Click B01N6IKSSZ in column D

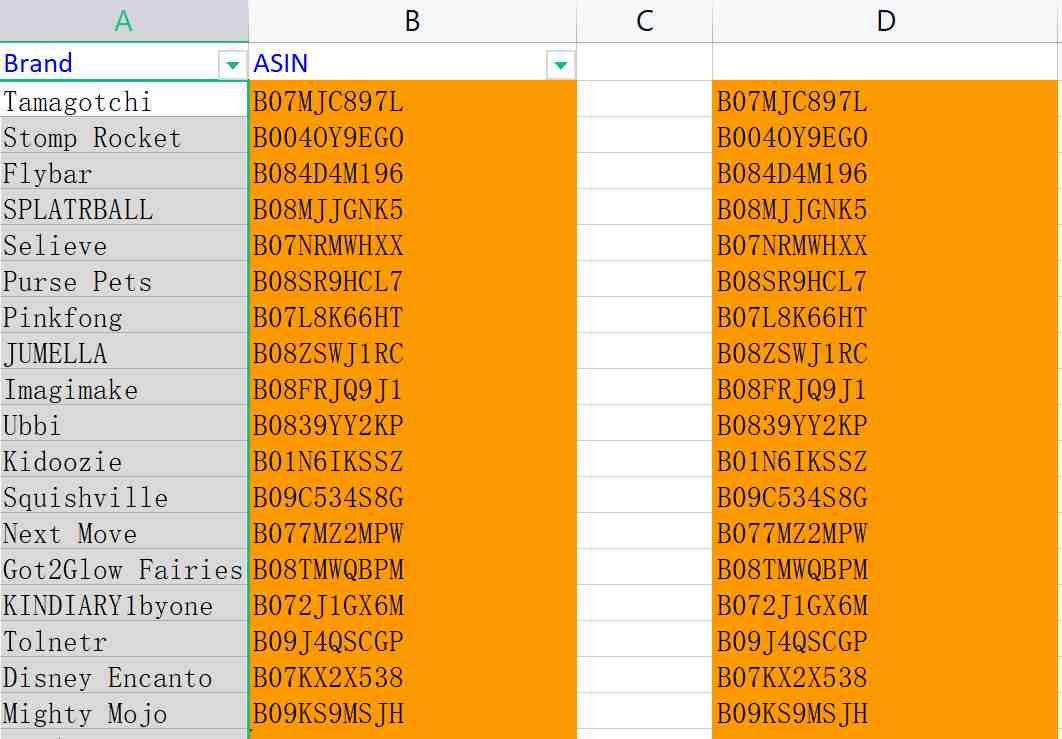tap(885, 461)
